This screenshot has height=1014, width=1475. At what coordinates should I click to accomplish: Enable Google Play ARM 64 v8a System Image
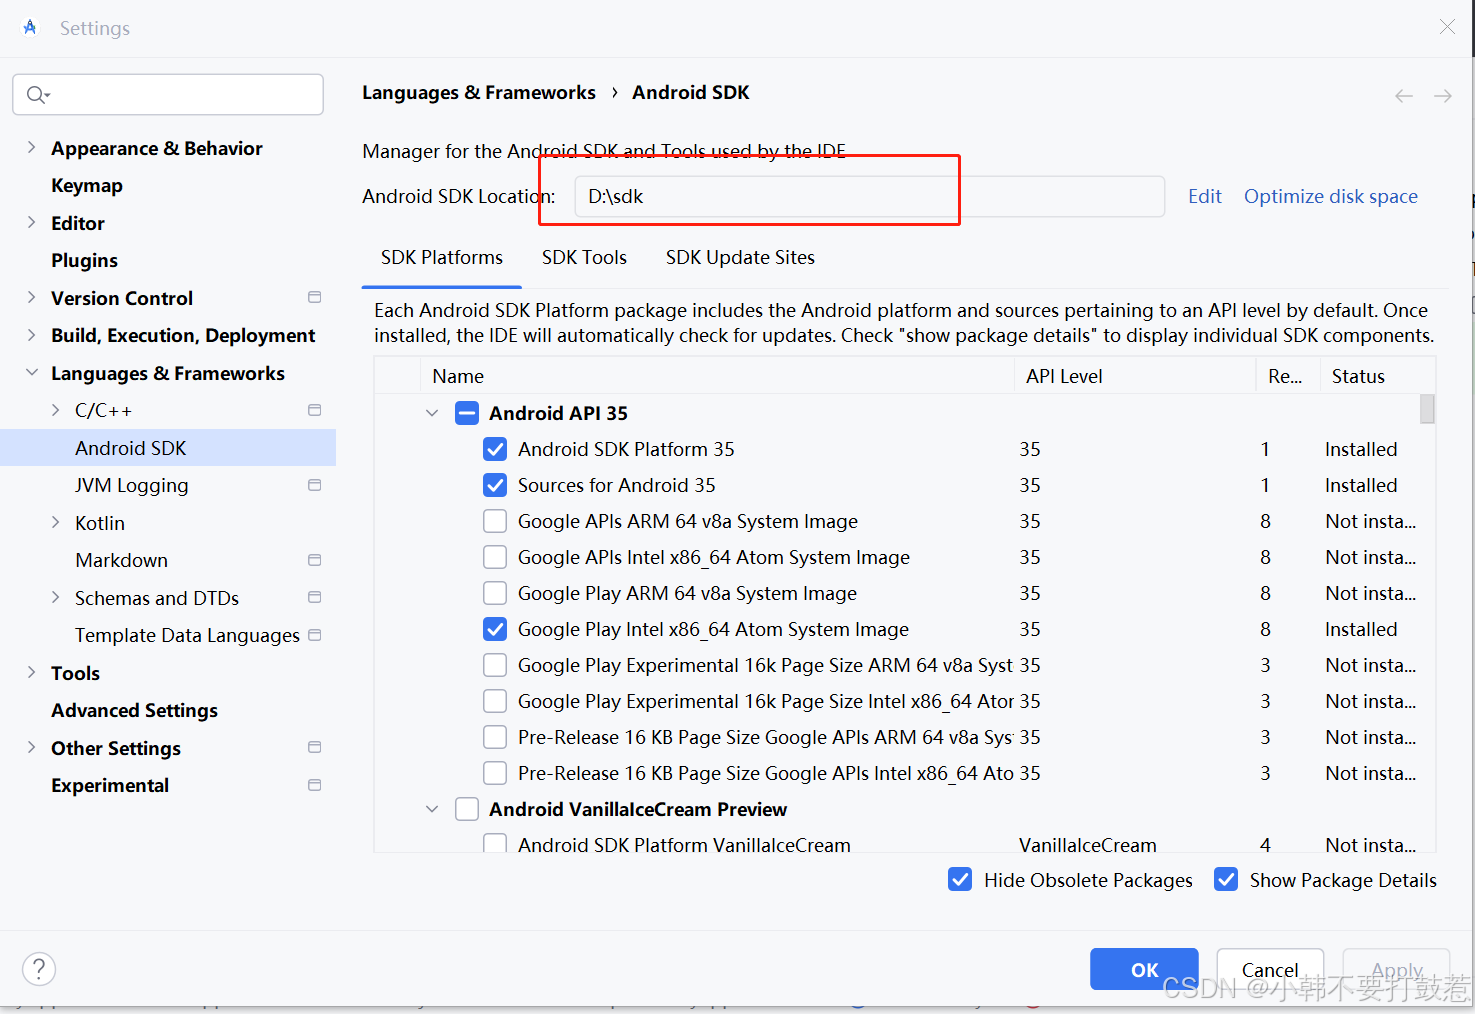[x=495, y=592]
